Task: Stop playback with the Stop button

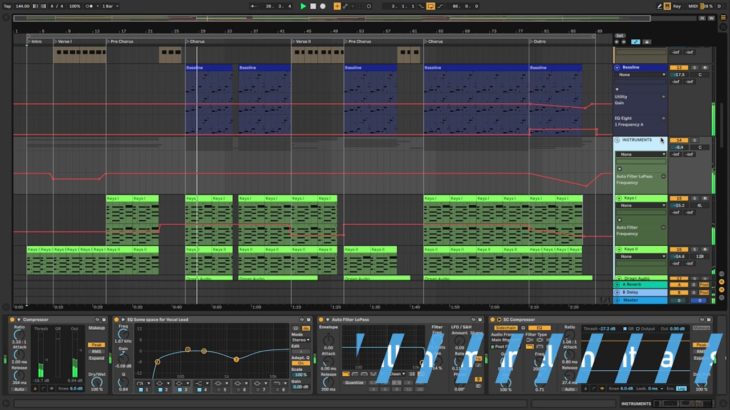Action: point(313,6)
